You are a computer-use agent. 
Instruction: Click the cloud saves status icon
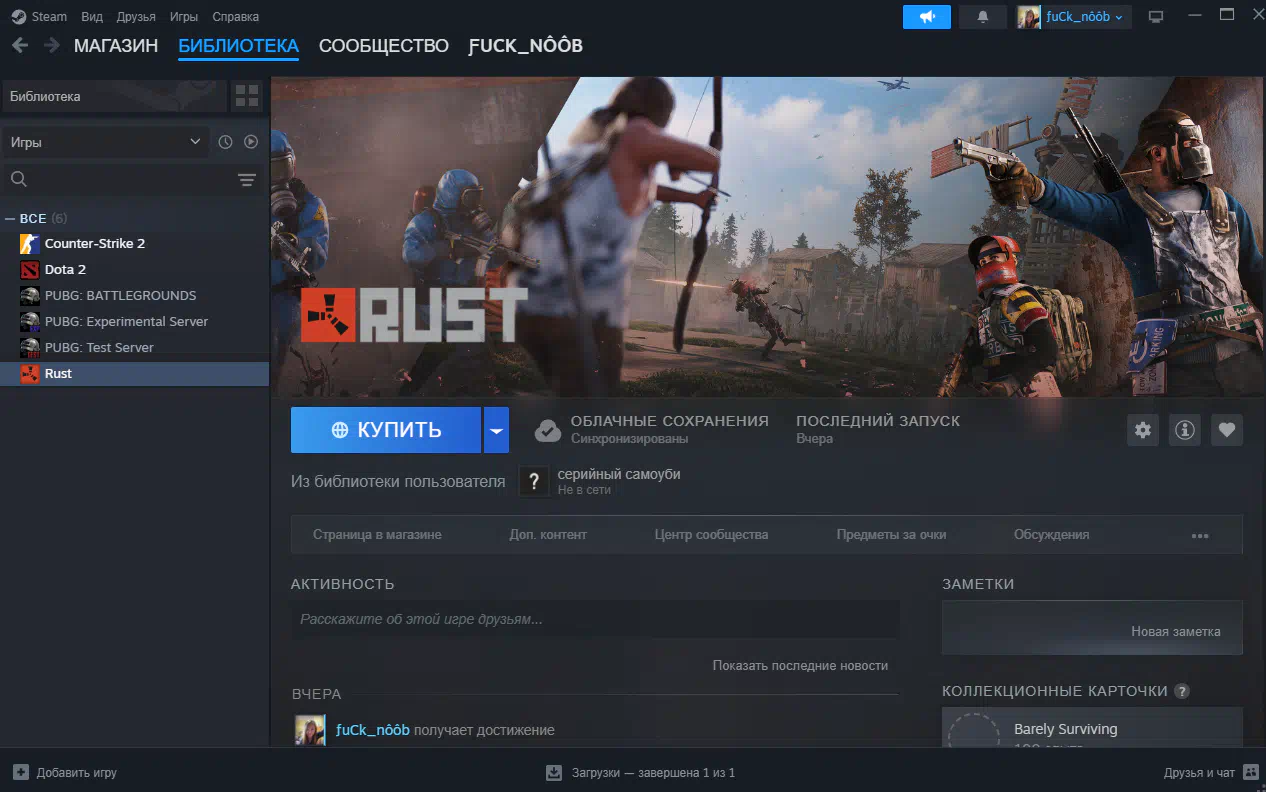pos(548,430)
